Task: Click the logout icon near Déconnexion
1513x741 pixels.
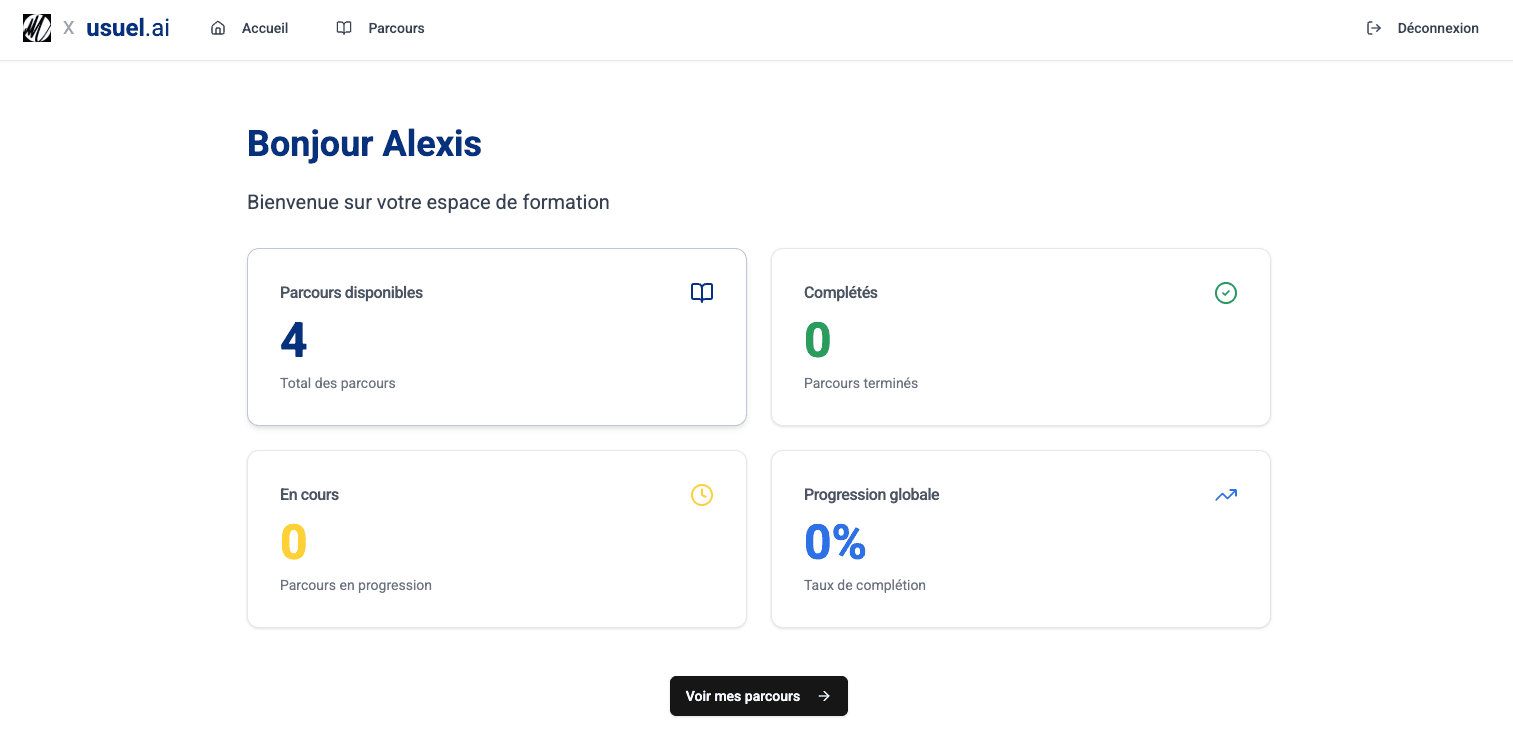Action: (x=1374, y=28)
